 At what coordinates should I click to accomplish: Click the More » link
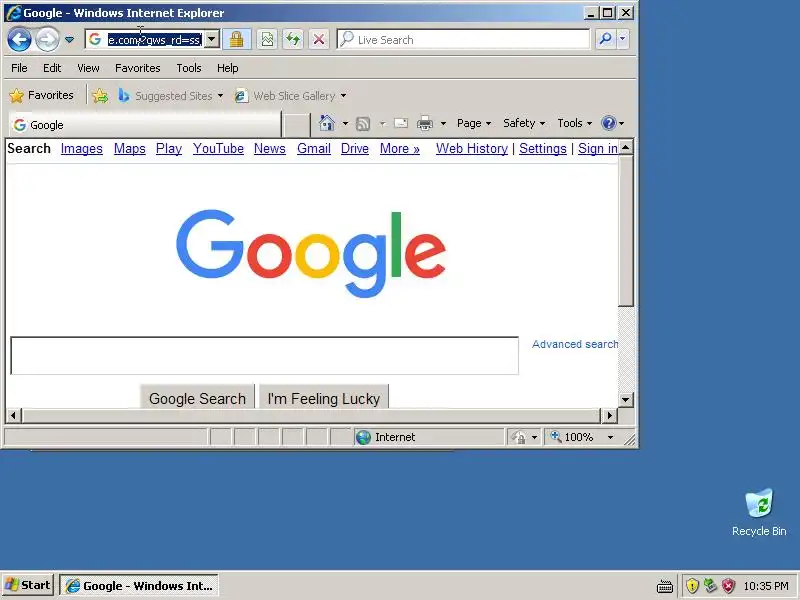tap(399, 148)
